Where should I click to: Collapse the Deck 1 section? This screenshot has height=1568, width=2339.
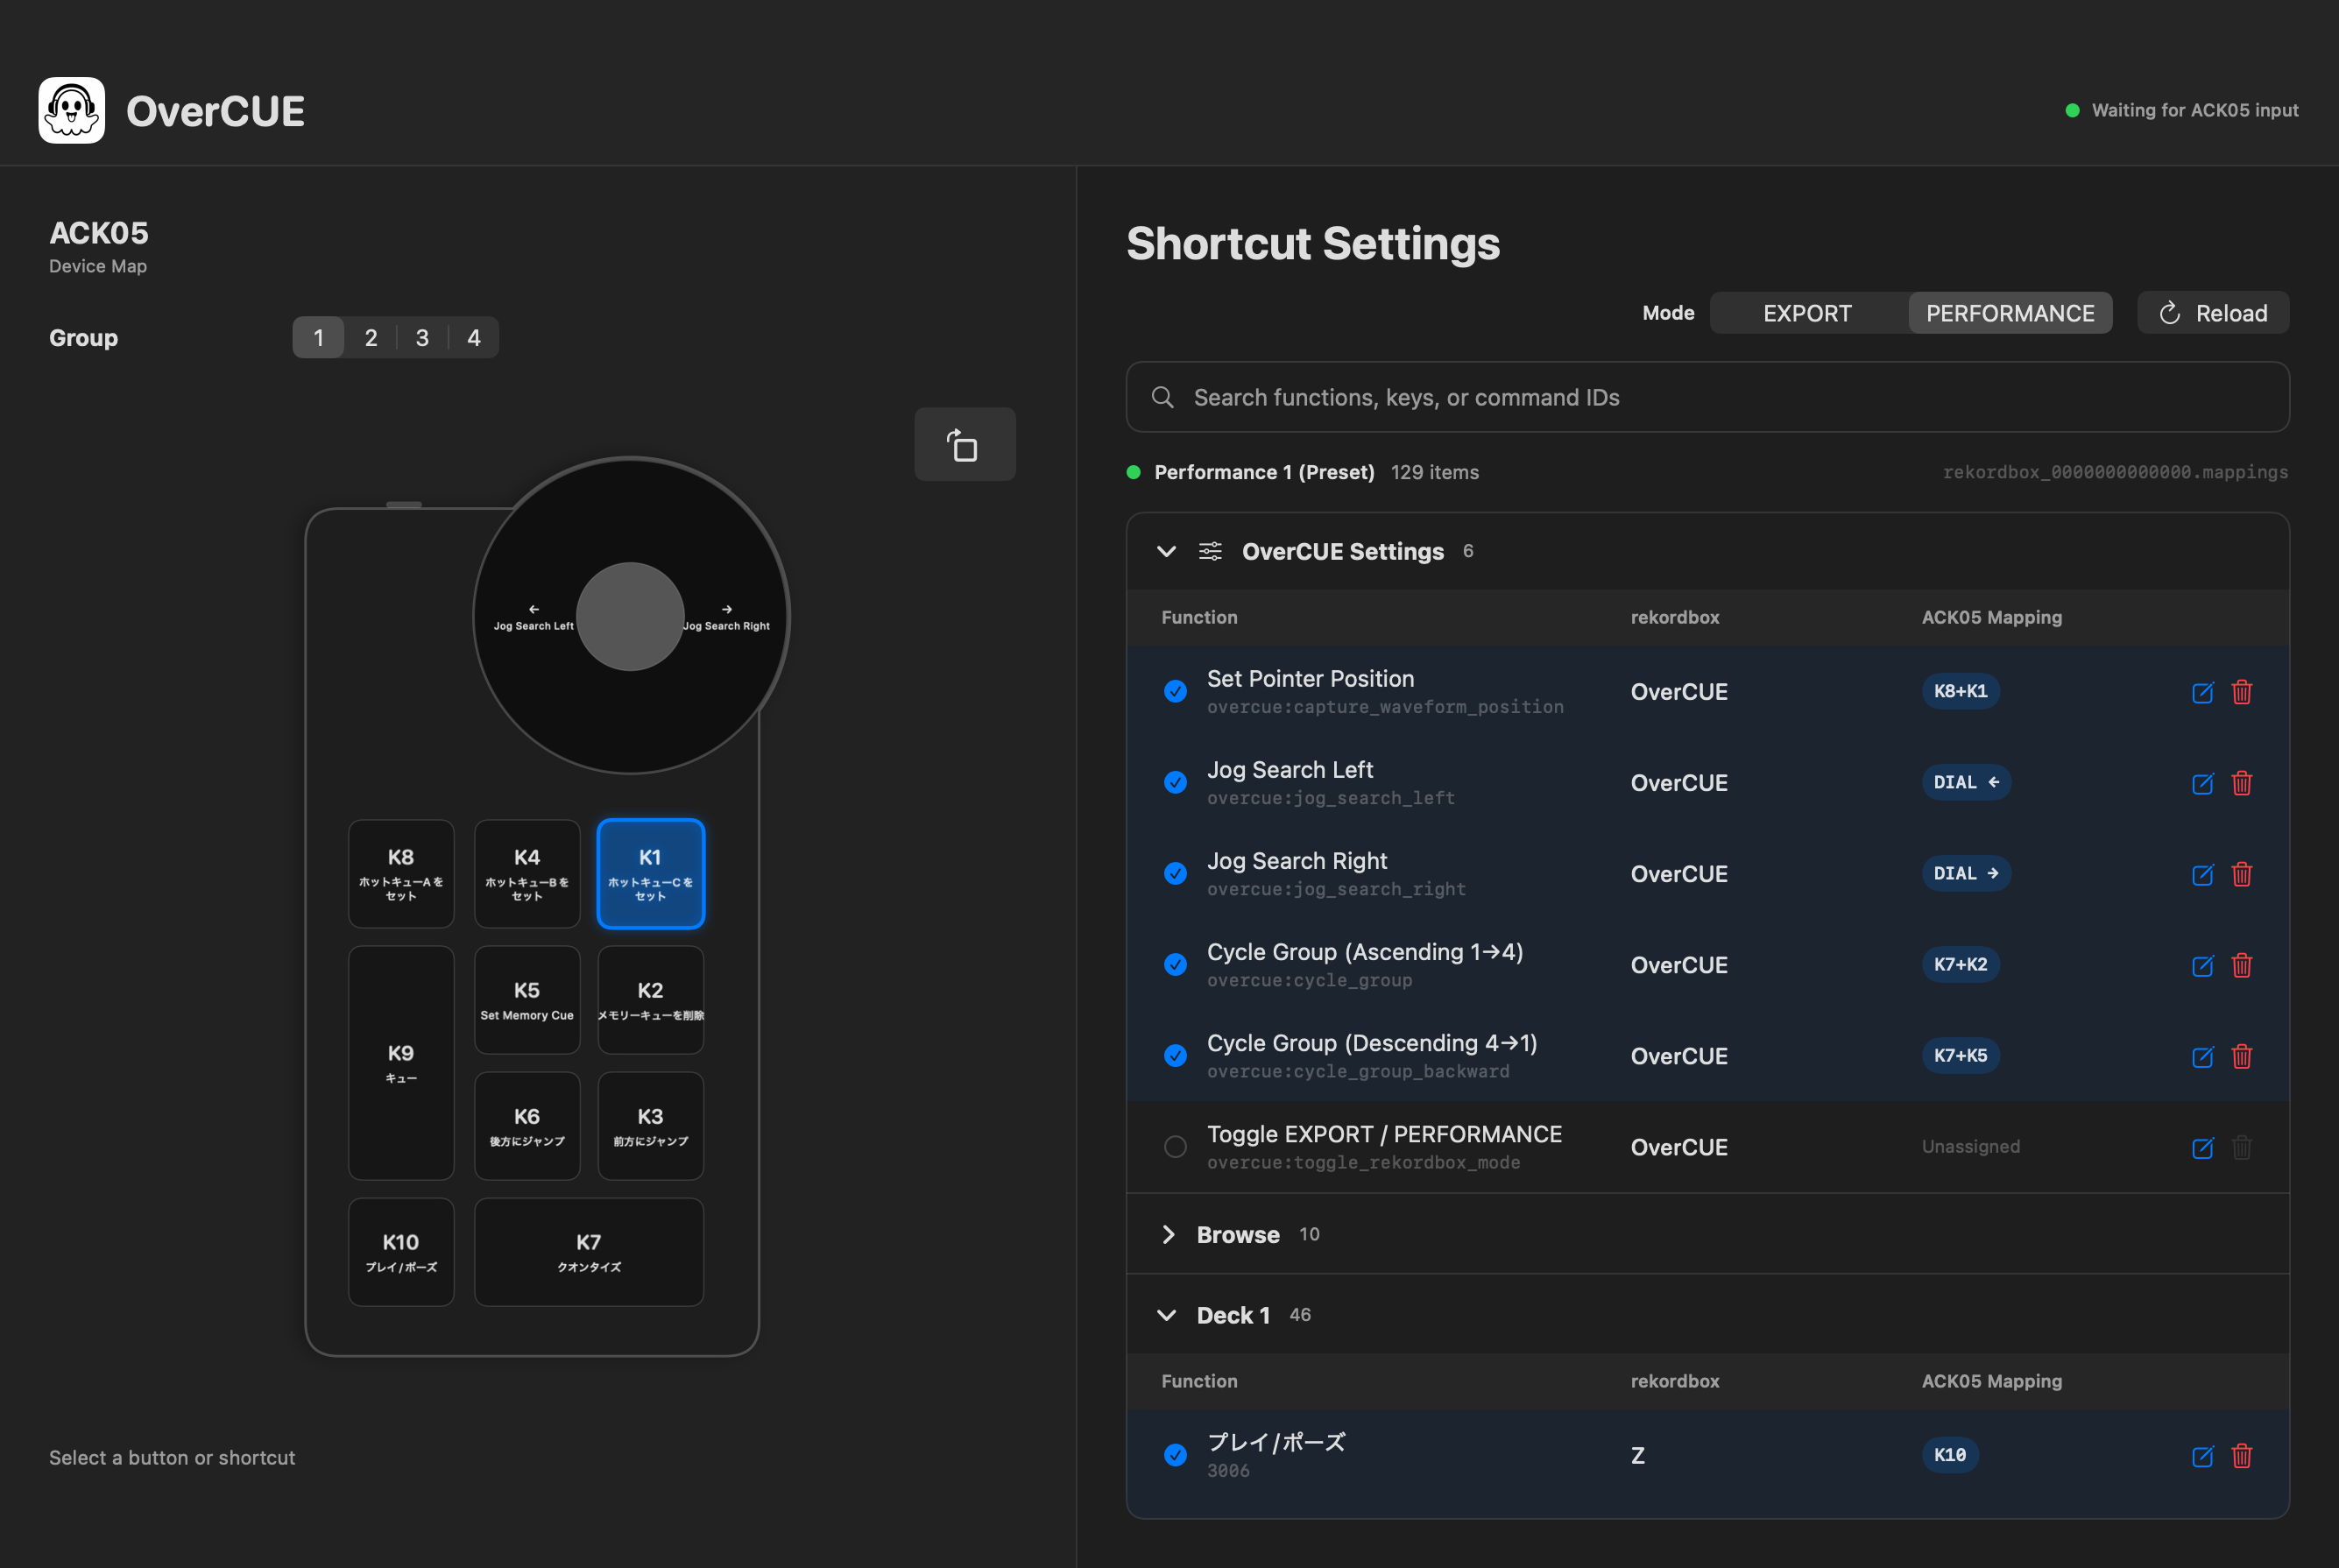tap(1166, 1315)
